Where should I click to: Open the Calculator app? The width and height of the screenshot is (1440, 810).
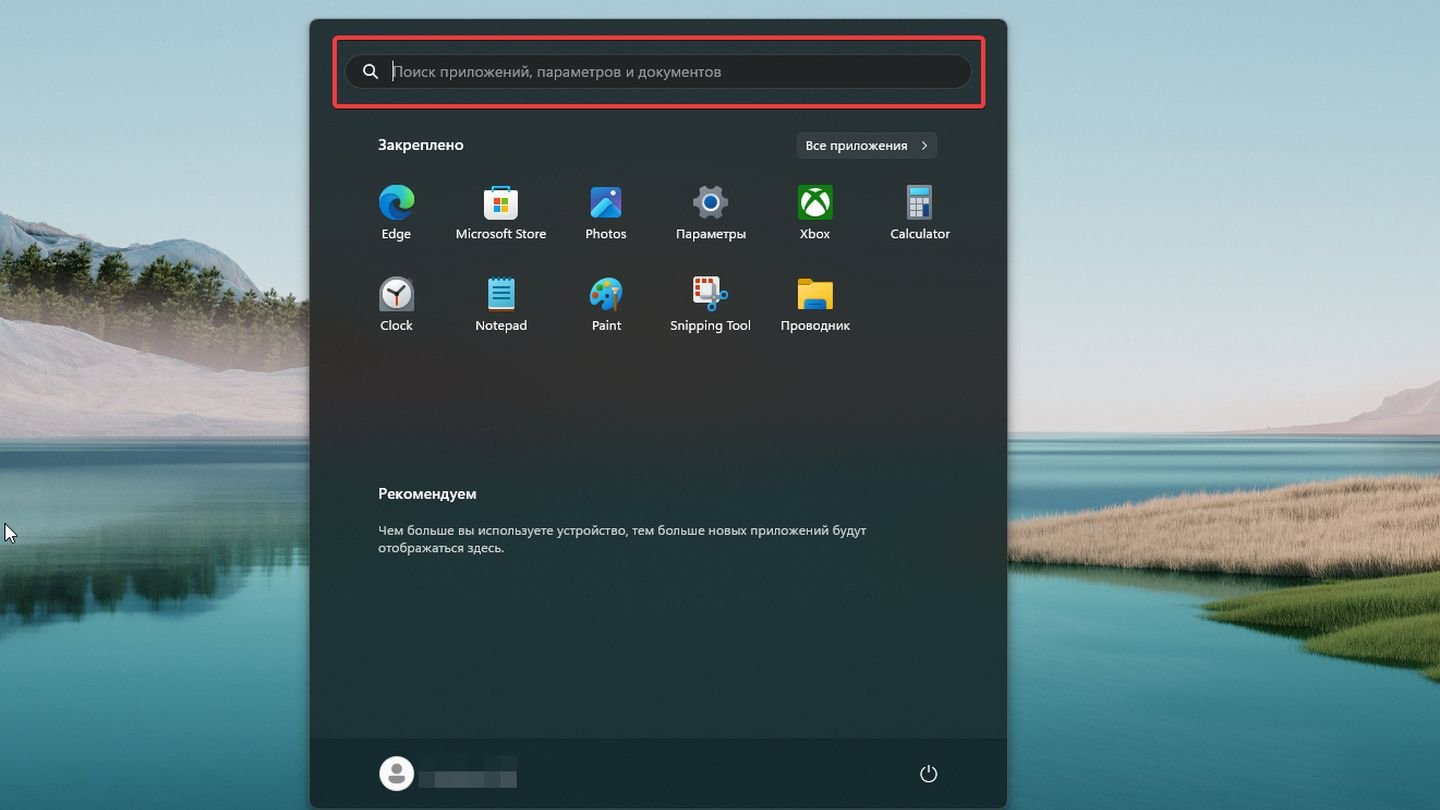tap(920, 203)
